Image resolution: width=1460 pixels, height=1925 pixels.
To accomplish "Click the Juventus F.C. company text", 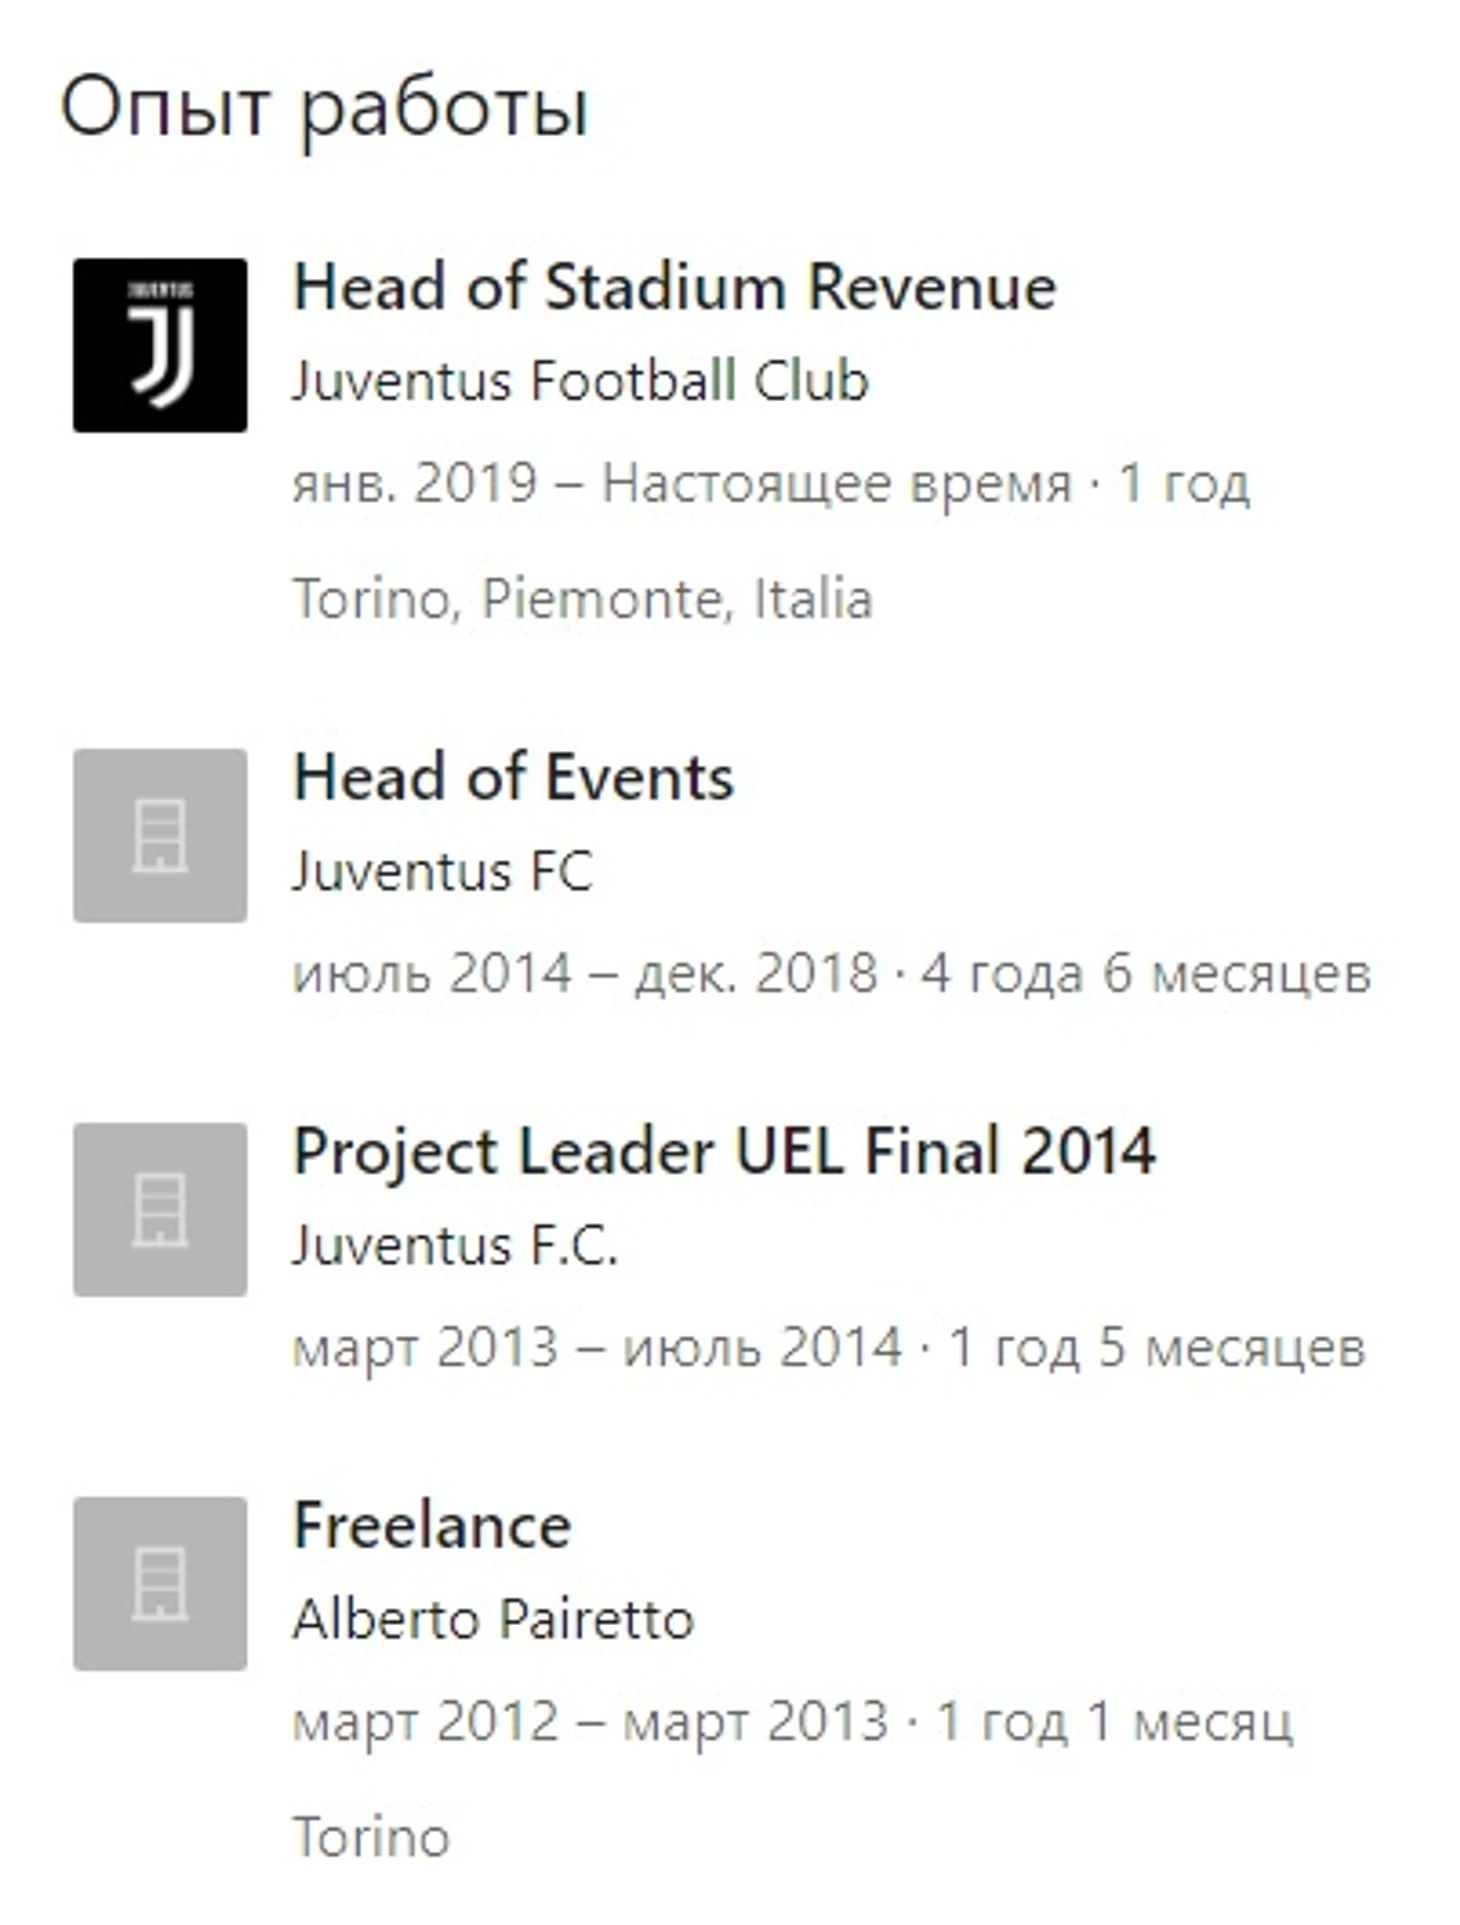I will 455,1245.
